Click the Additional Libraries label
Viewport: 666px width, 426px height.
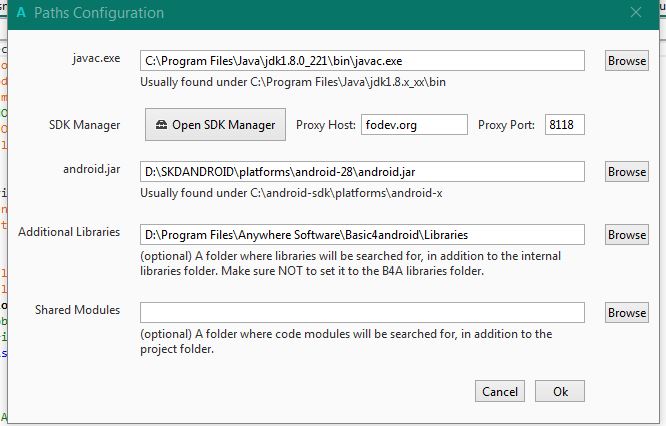[69, 232]
